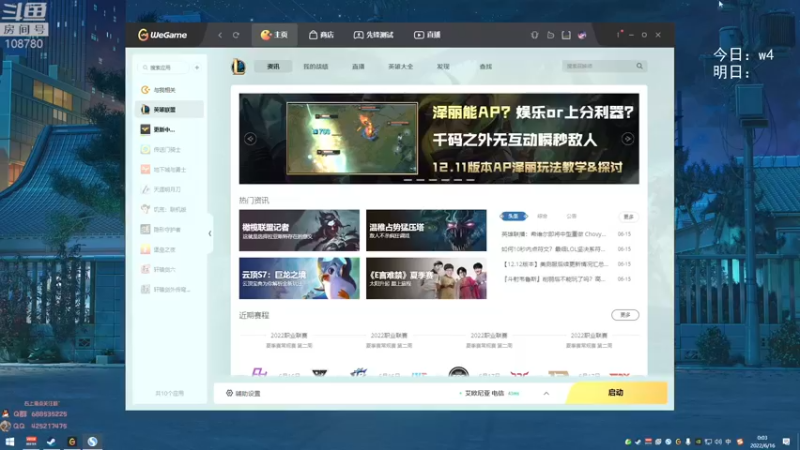Select 轩辕剑六 in the sidebar
This screenshot has height=450, width=800.
(169, 269)
